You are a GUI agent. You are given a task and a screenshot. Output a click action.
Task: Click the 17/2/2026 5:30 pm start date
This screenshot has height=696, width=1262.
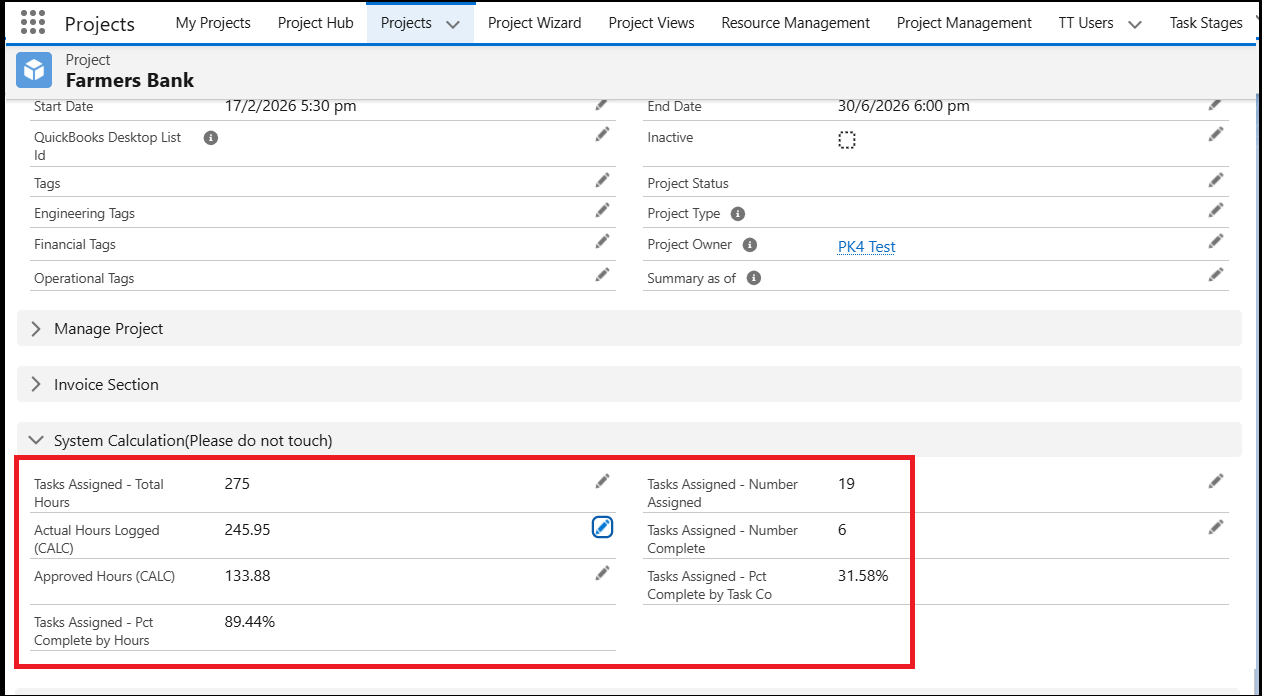[290, 106]
